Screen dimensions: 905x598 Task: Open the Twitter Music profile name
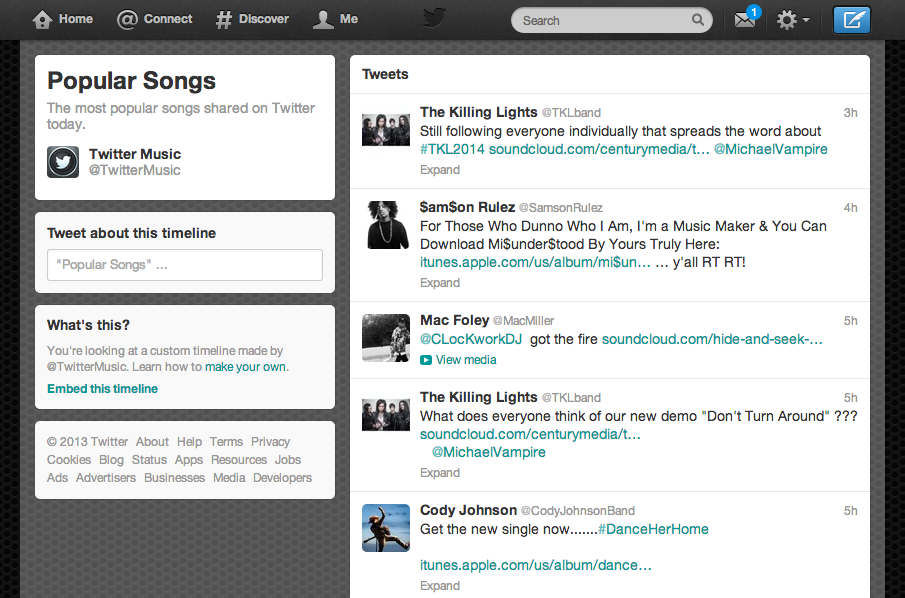(135, 154)
